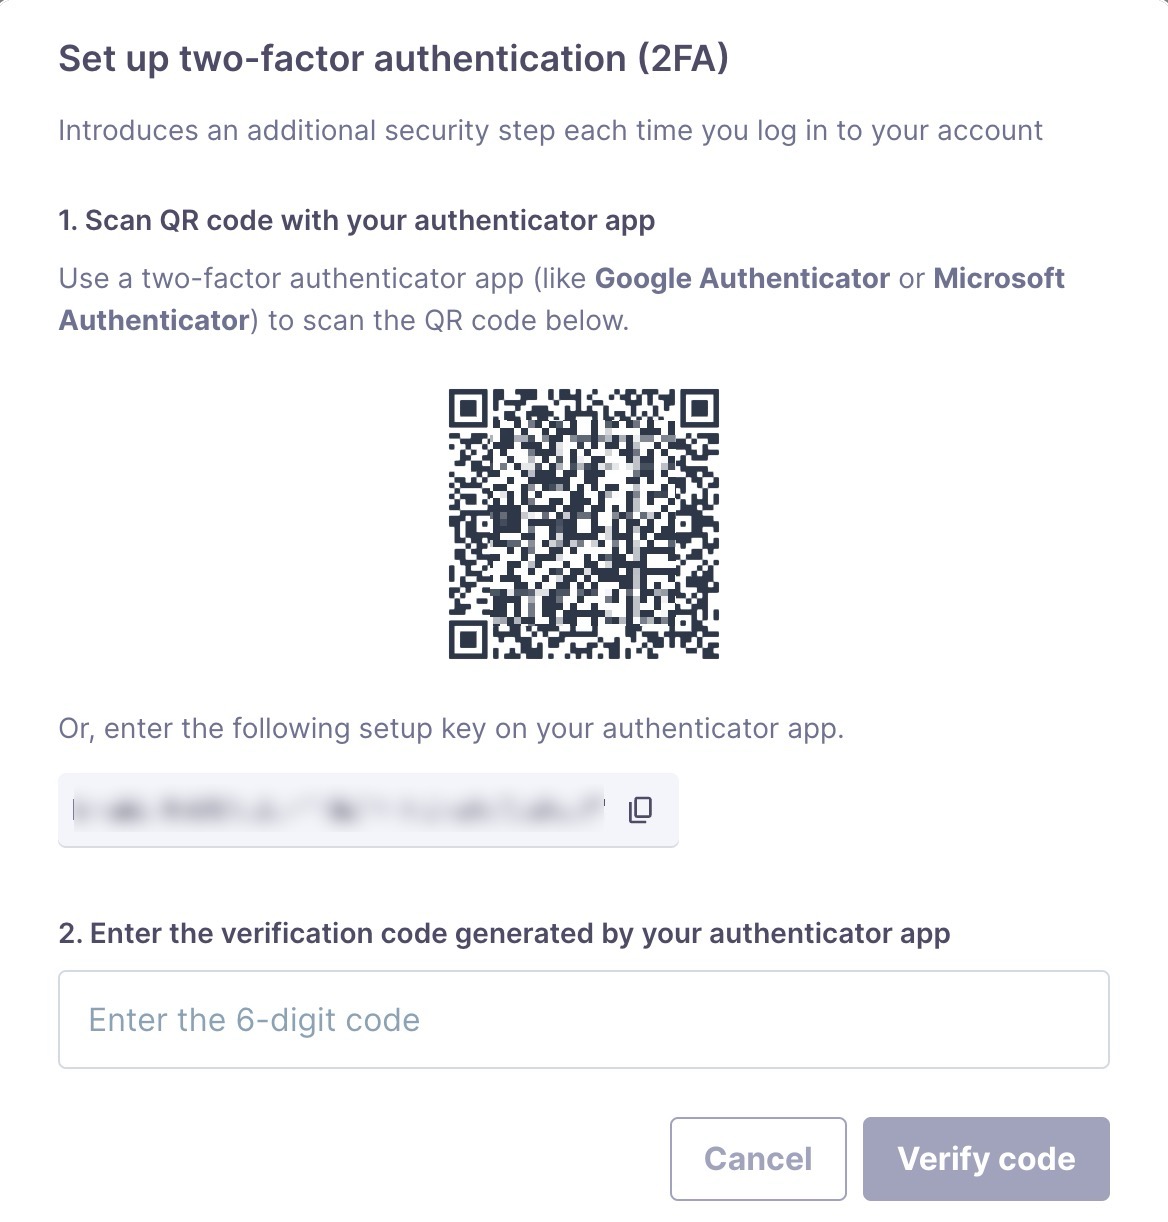Click the Google Authenticator bold text
This screenshot has width=1168, height=1222.
point(742,278)
